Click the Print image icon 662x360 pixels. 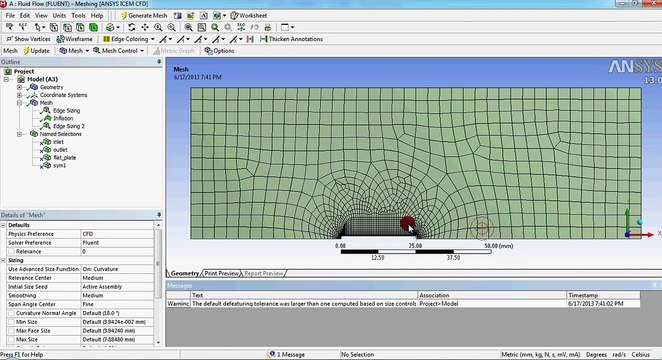click(x=267, y=27)
